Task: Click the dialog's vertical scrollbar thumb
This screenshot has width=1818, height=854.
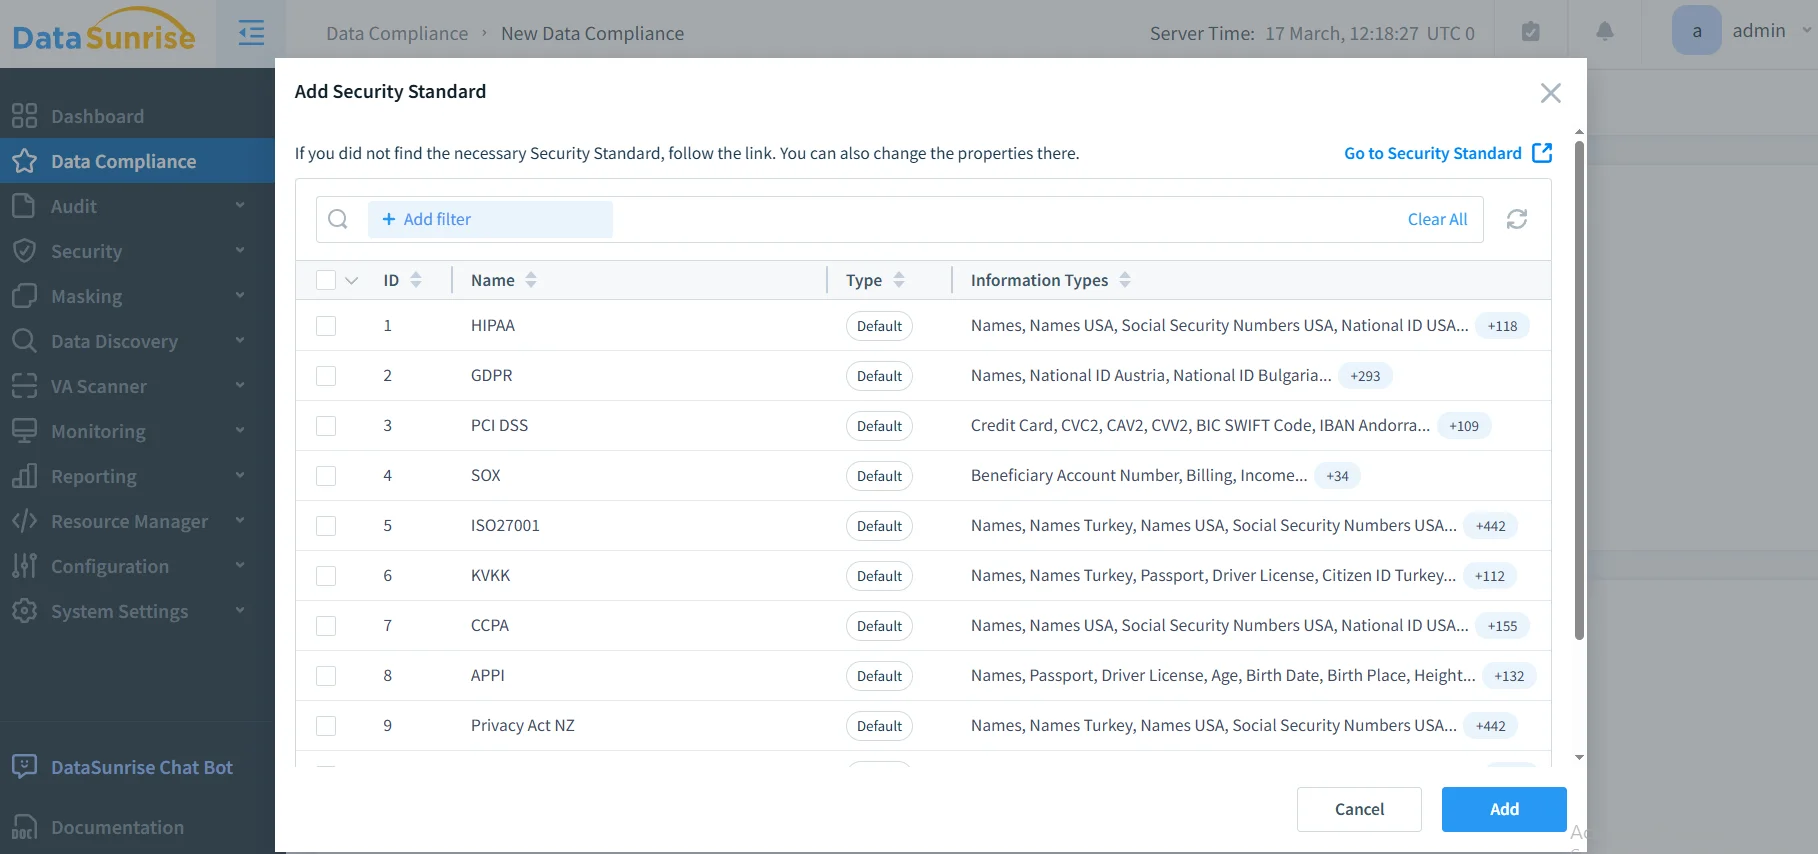Action: tap(1579, 390)
